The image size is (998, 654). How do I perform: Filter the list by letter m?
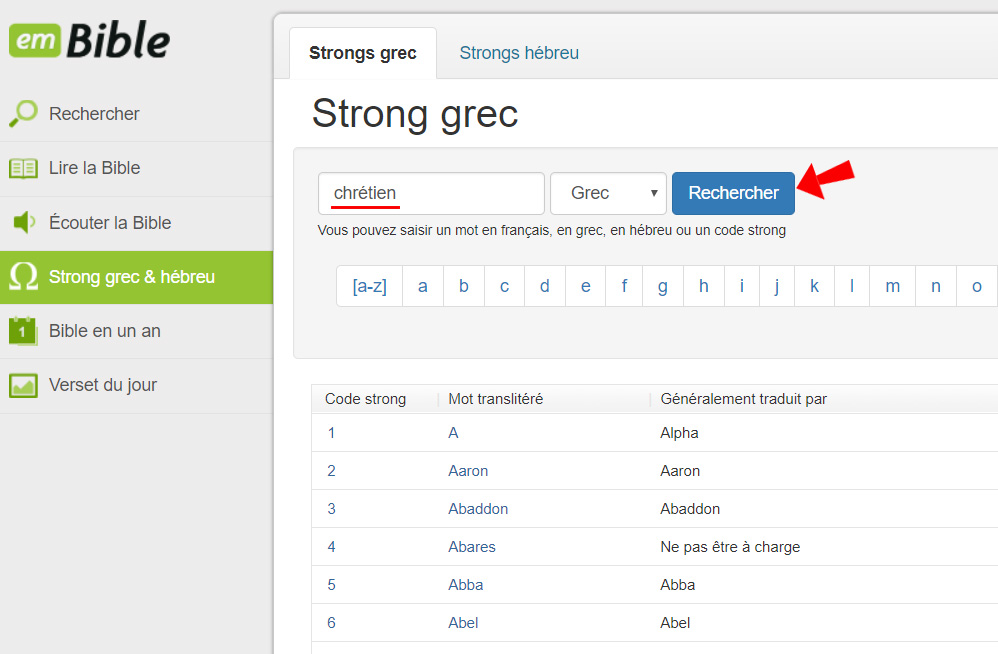892,286
